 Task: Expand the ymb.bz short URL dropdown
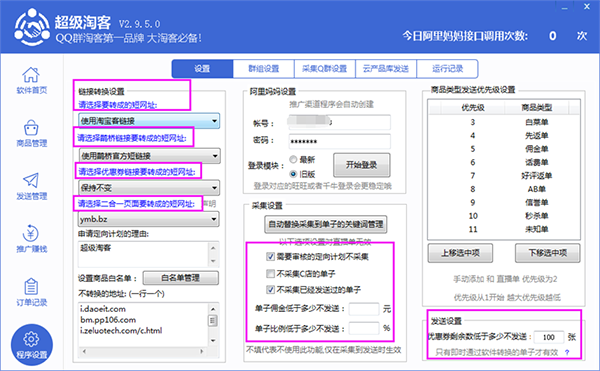click(x=149, y=219)
